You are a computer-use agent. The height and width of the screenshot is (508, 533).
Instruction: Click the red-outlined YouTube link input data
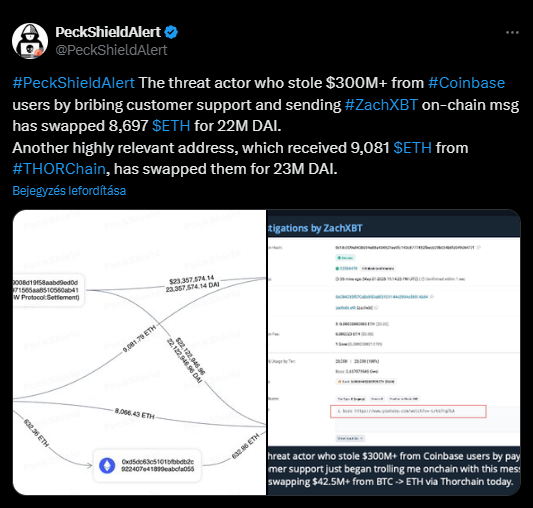coord(408,411)
